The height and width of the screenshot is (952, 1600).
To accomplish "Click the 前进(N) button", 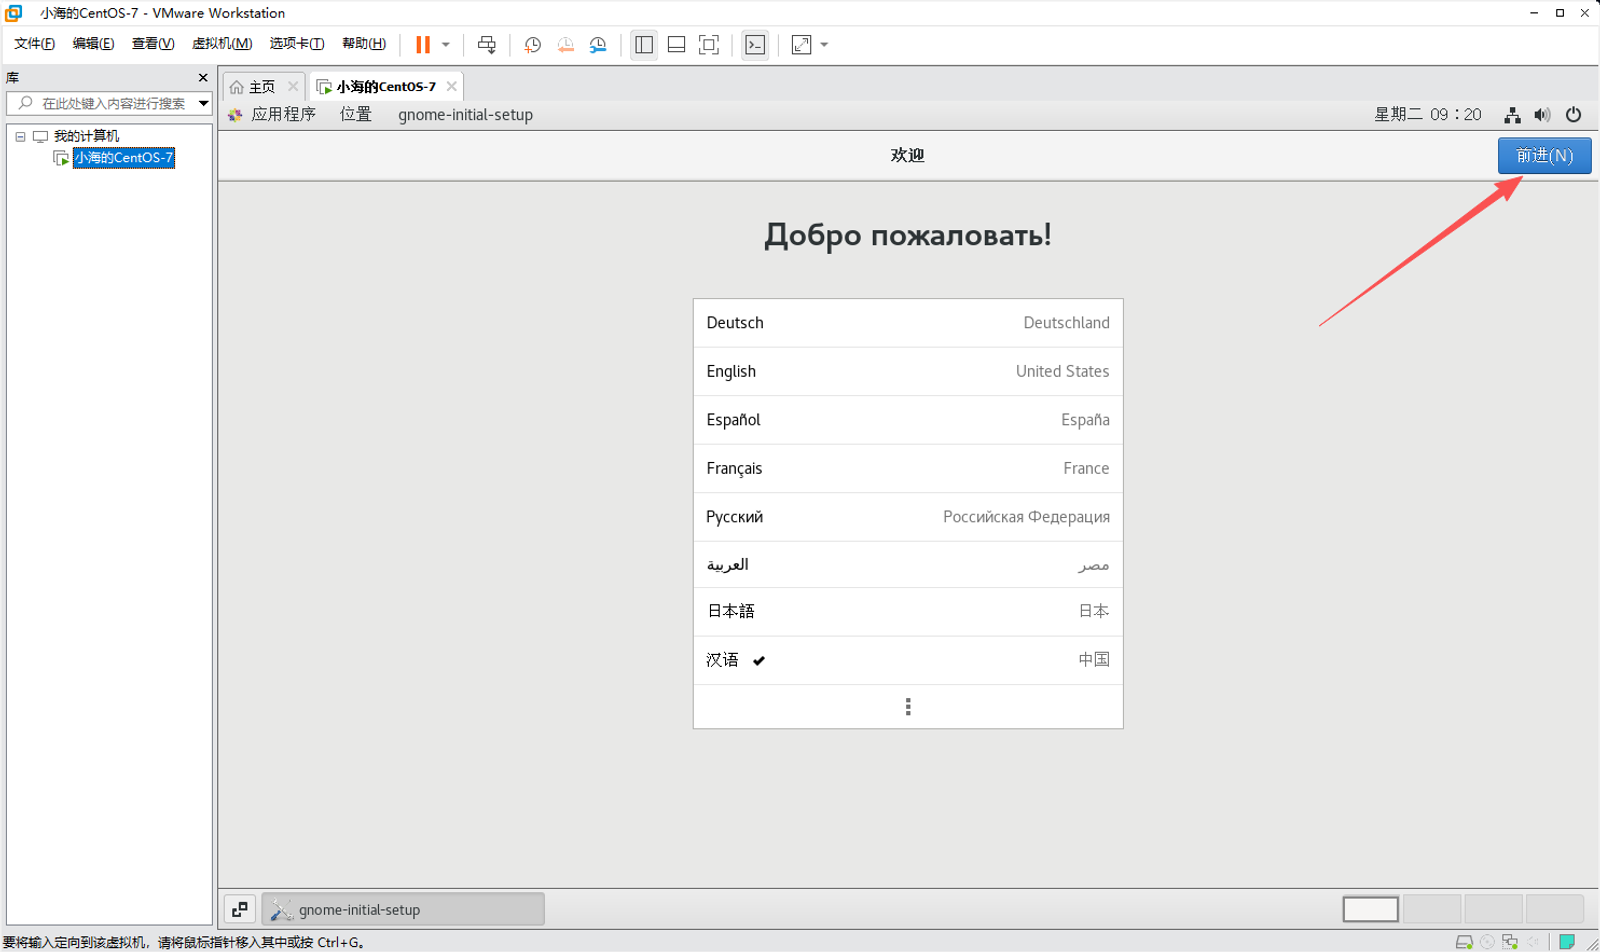I will pos(1544,156).
